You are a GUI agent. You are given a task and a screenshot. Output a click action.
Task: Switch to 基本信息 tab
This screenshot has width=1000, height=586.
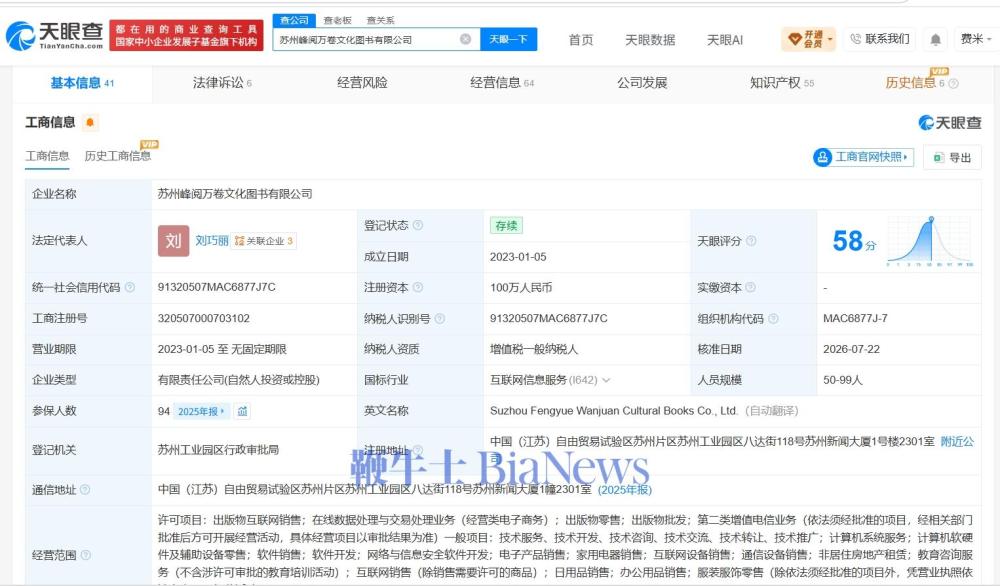82,83
